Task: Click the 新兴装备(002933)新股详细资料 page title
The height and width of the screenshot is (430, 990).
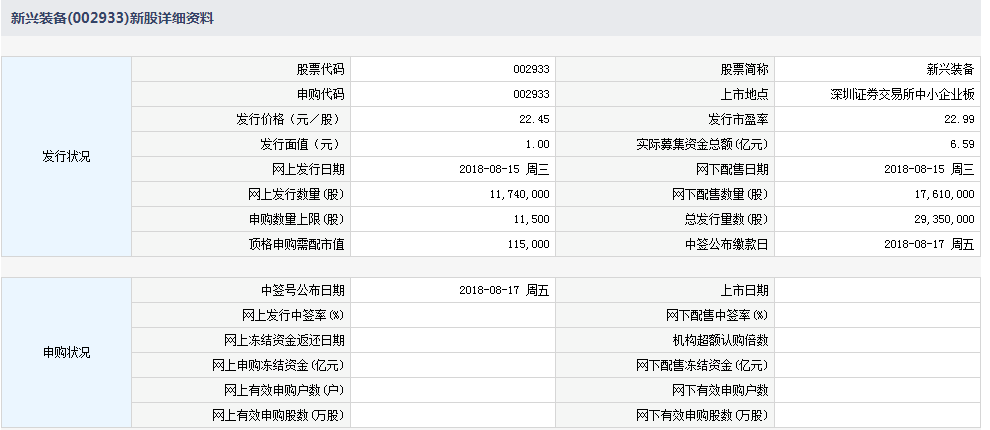Action: coord(111,19)
